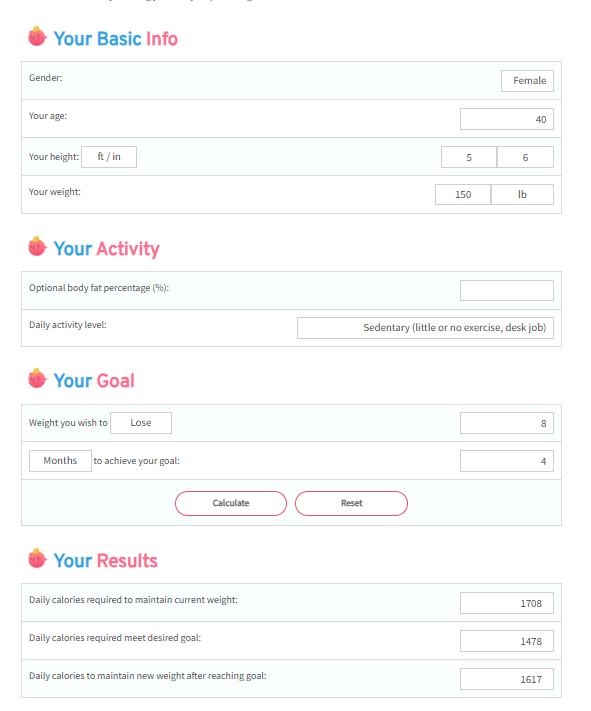Click the weight amount to lose field

coord(507,423)
